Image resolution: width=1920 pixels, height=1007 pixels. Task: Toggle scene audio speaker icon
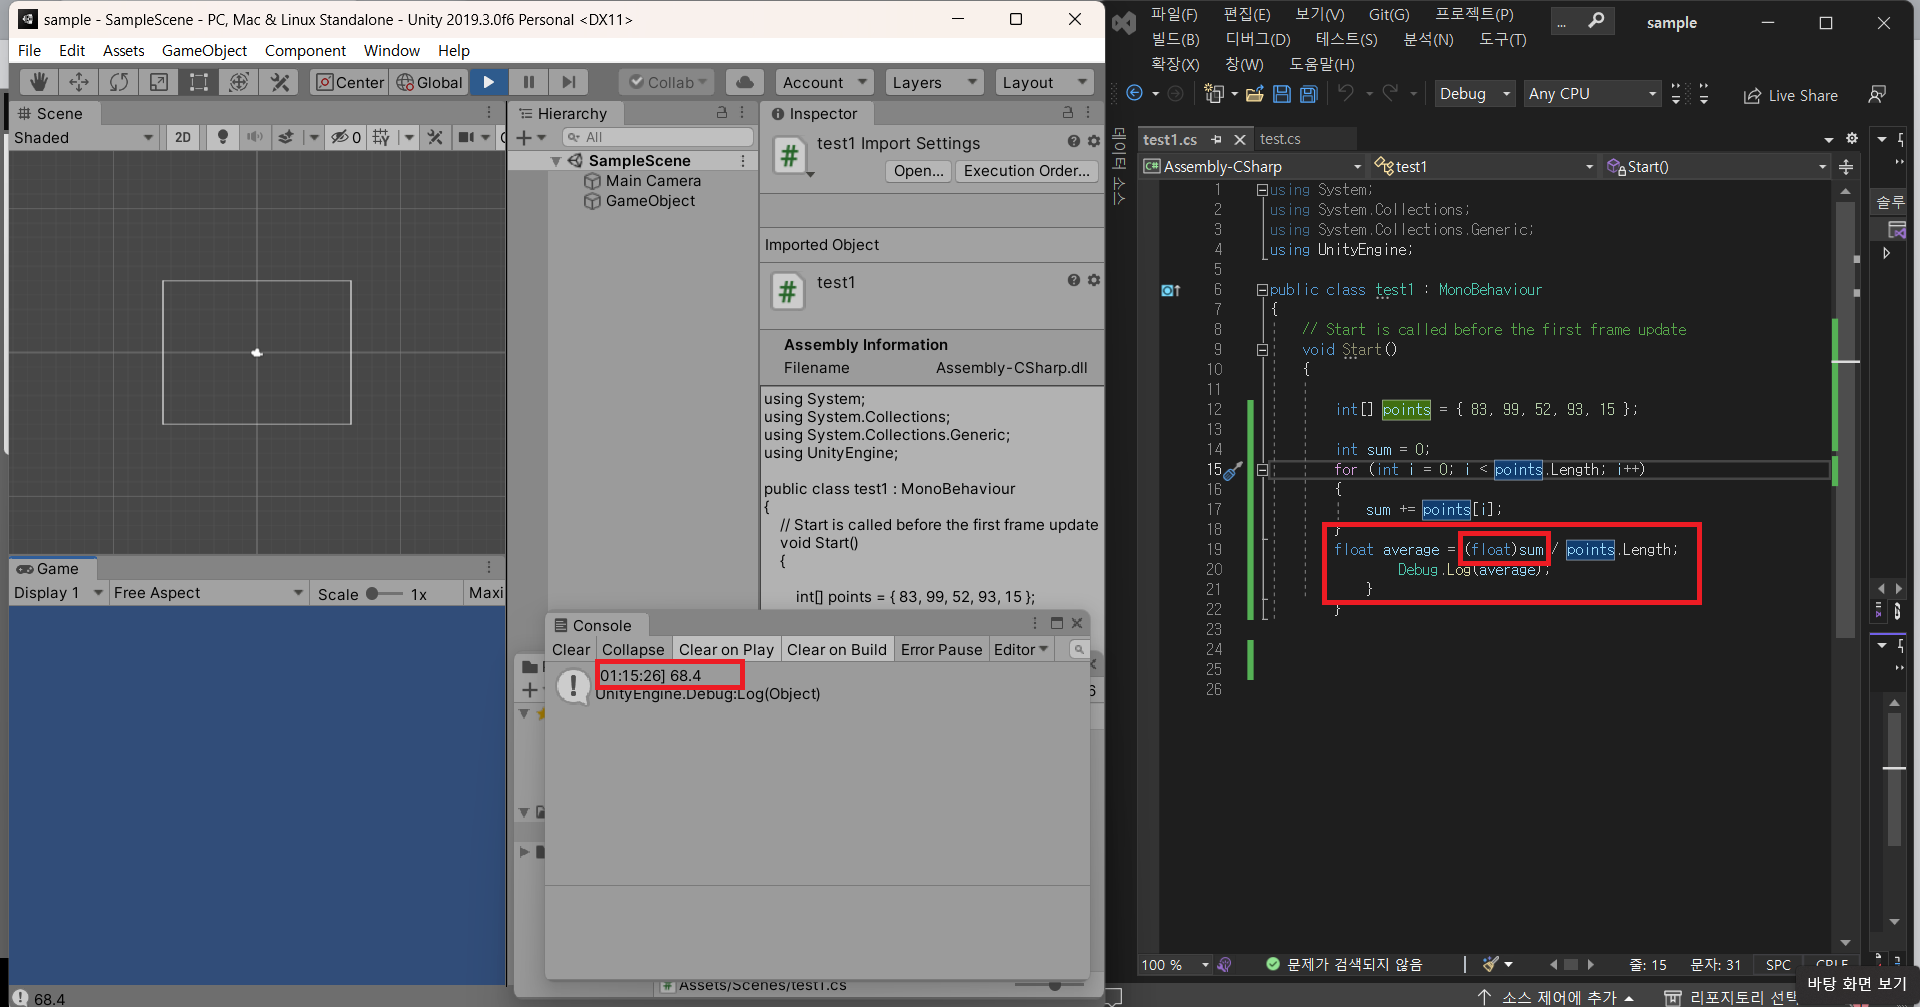pos(255,137)
